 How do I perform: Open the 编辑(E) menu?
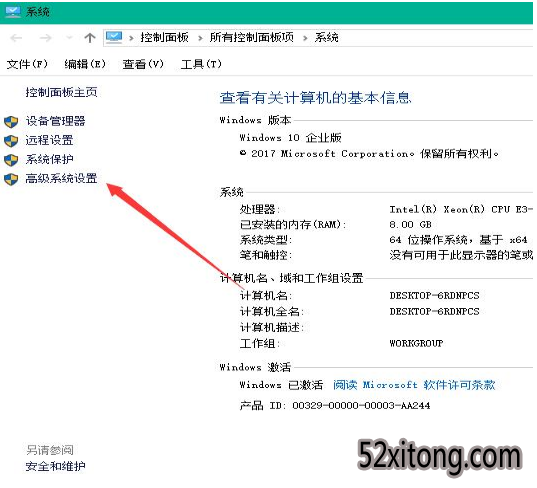tap(85, 64)
